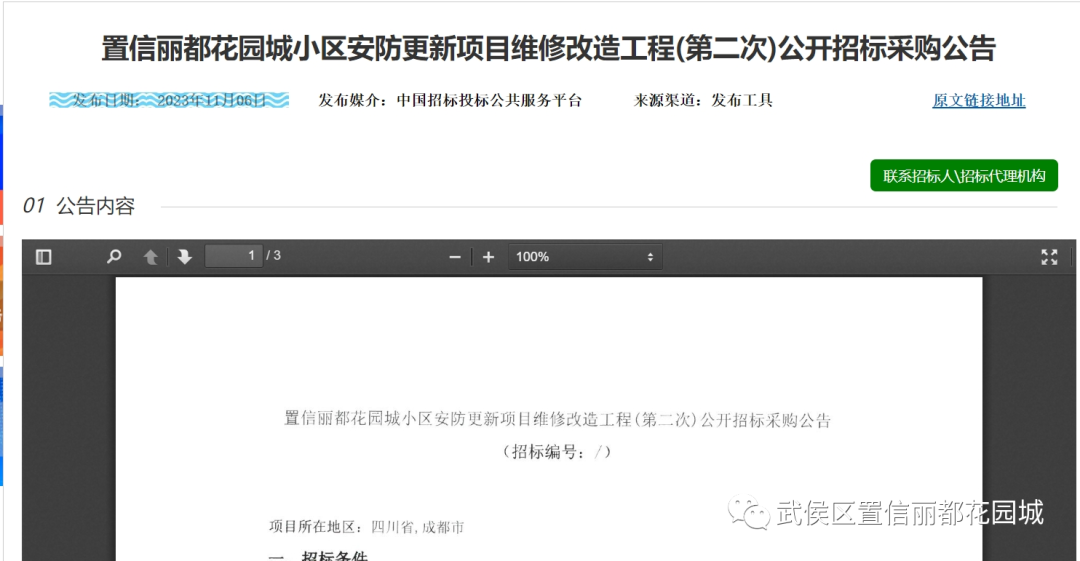
Task: Select the 来源渠道 发布工具 text
Action: point(703,101)
